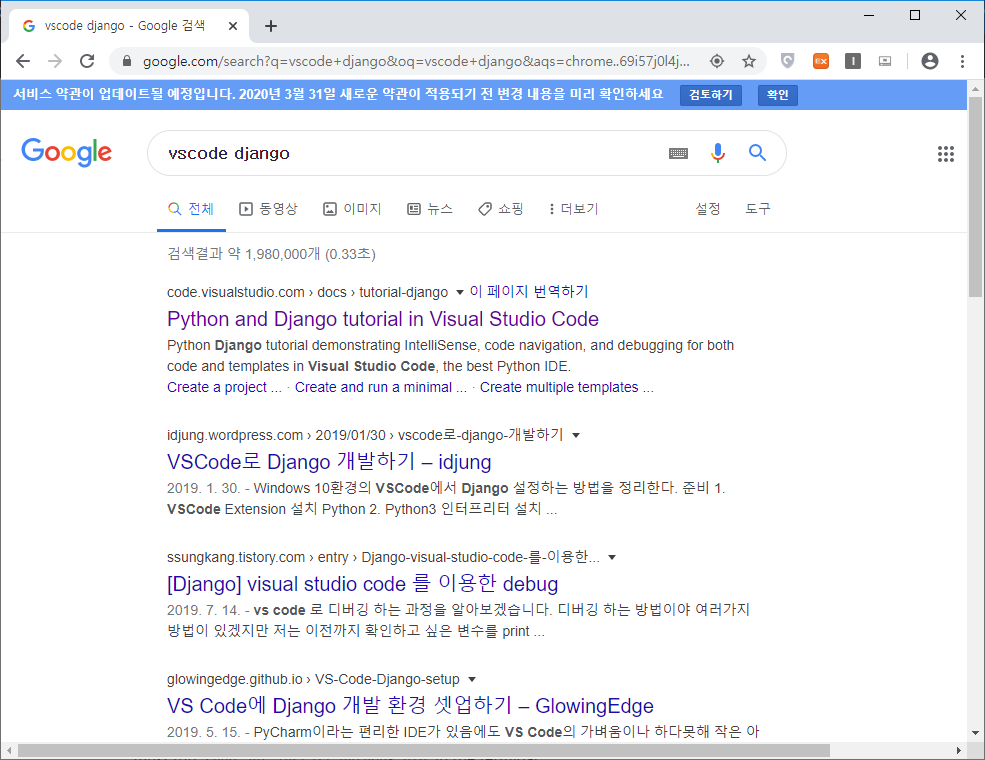Click 'ssungkang.tistory.com › entry' breadcrumb
This screenshot has height=760, width=985.
pos(258,558)
